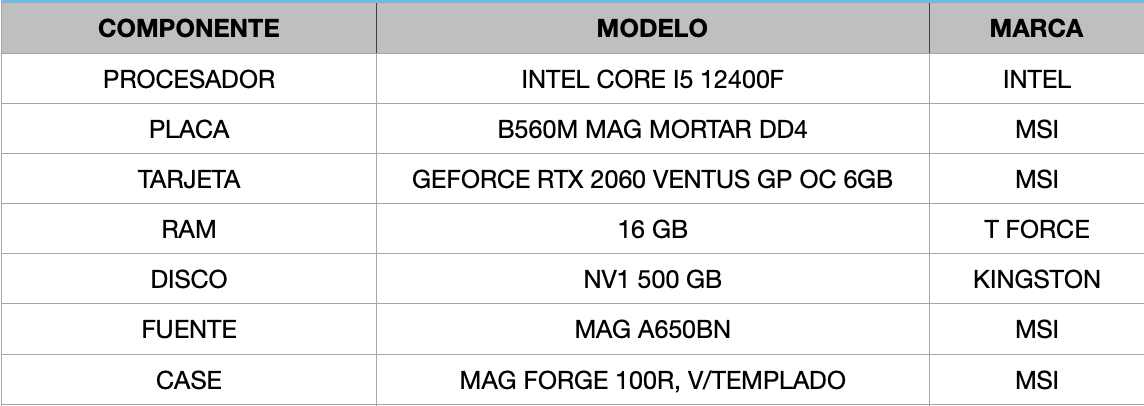Click the MARCA column header
The height and width of the screenshot is (406, 1144).
tap(1036, 29)
